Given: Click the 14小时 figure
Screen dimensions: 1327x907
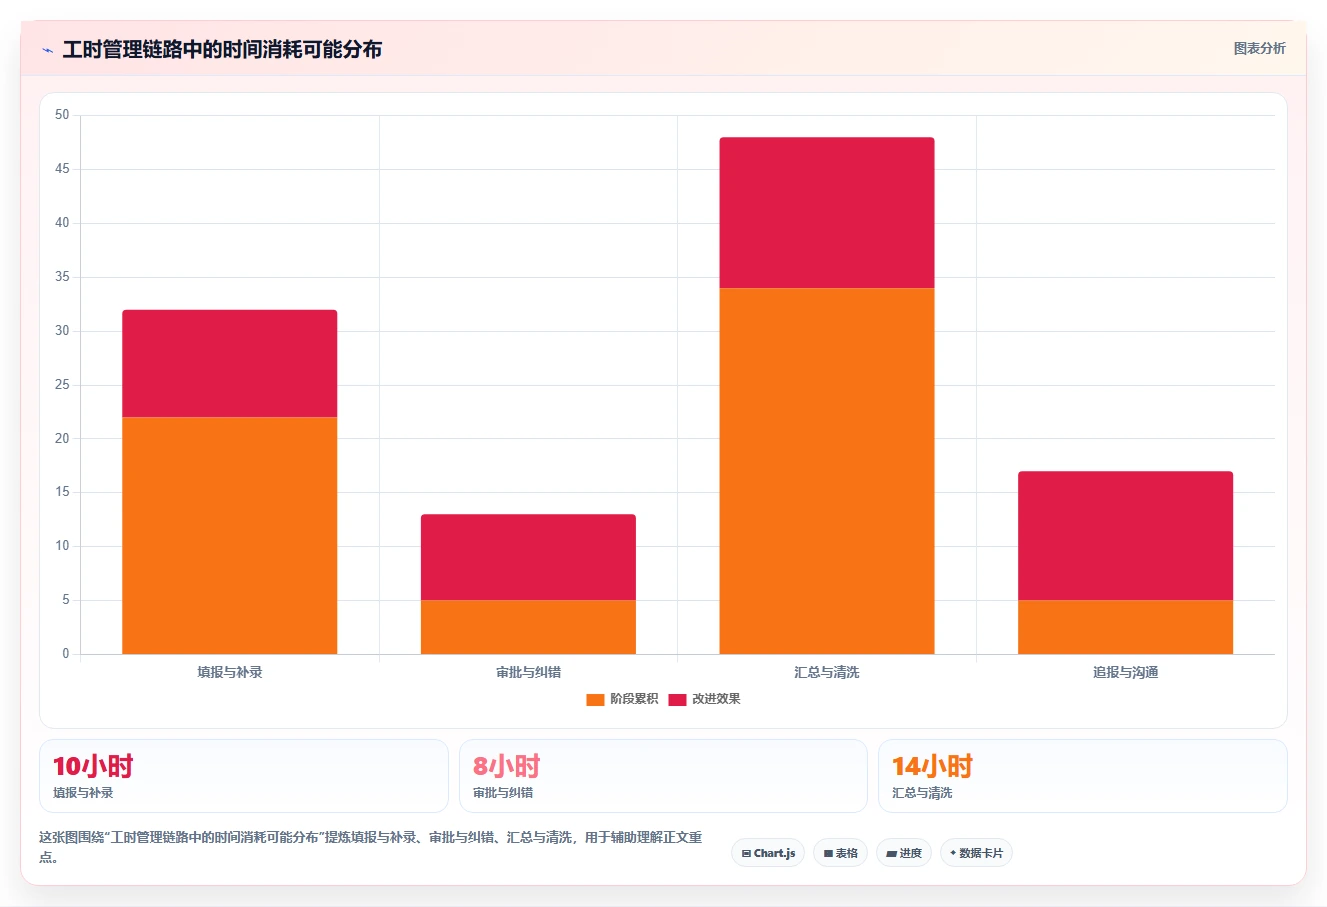Looking at the screenshot, I should [x=932, y=766].
